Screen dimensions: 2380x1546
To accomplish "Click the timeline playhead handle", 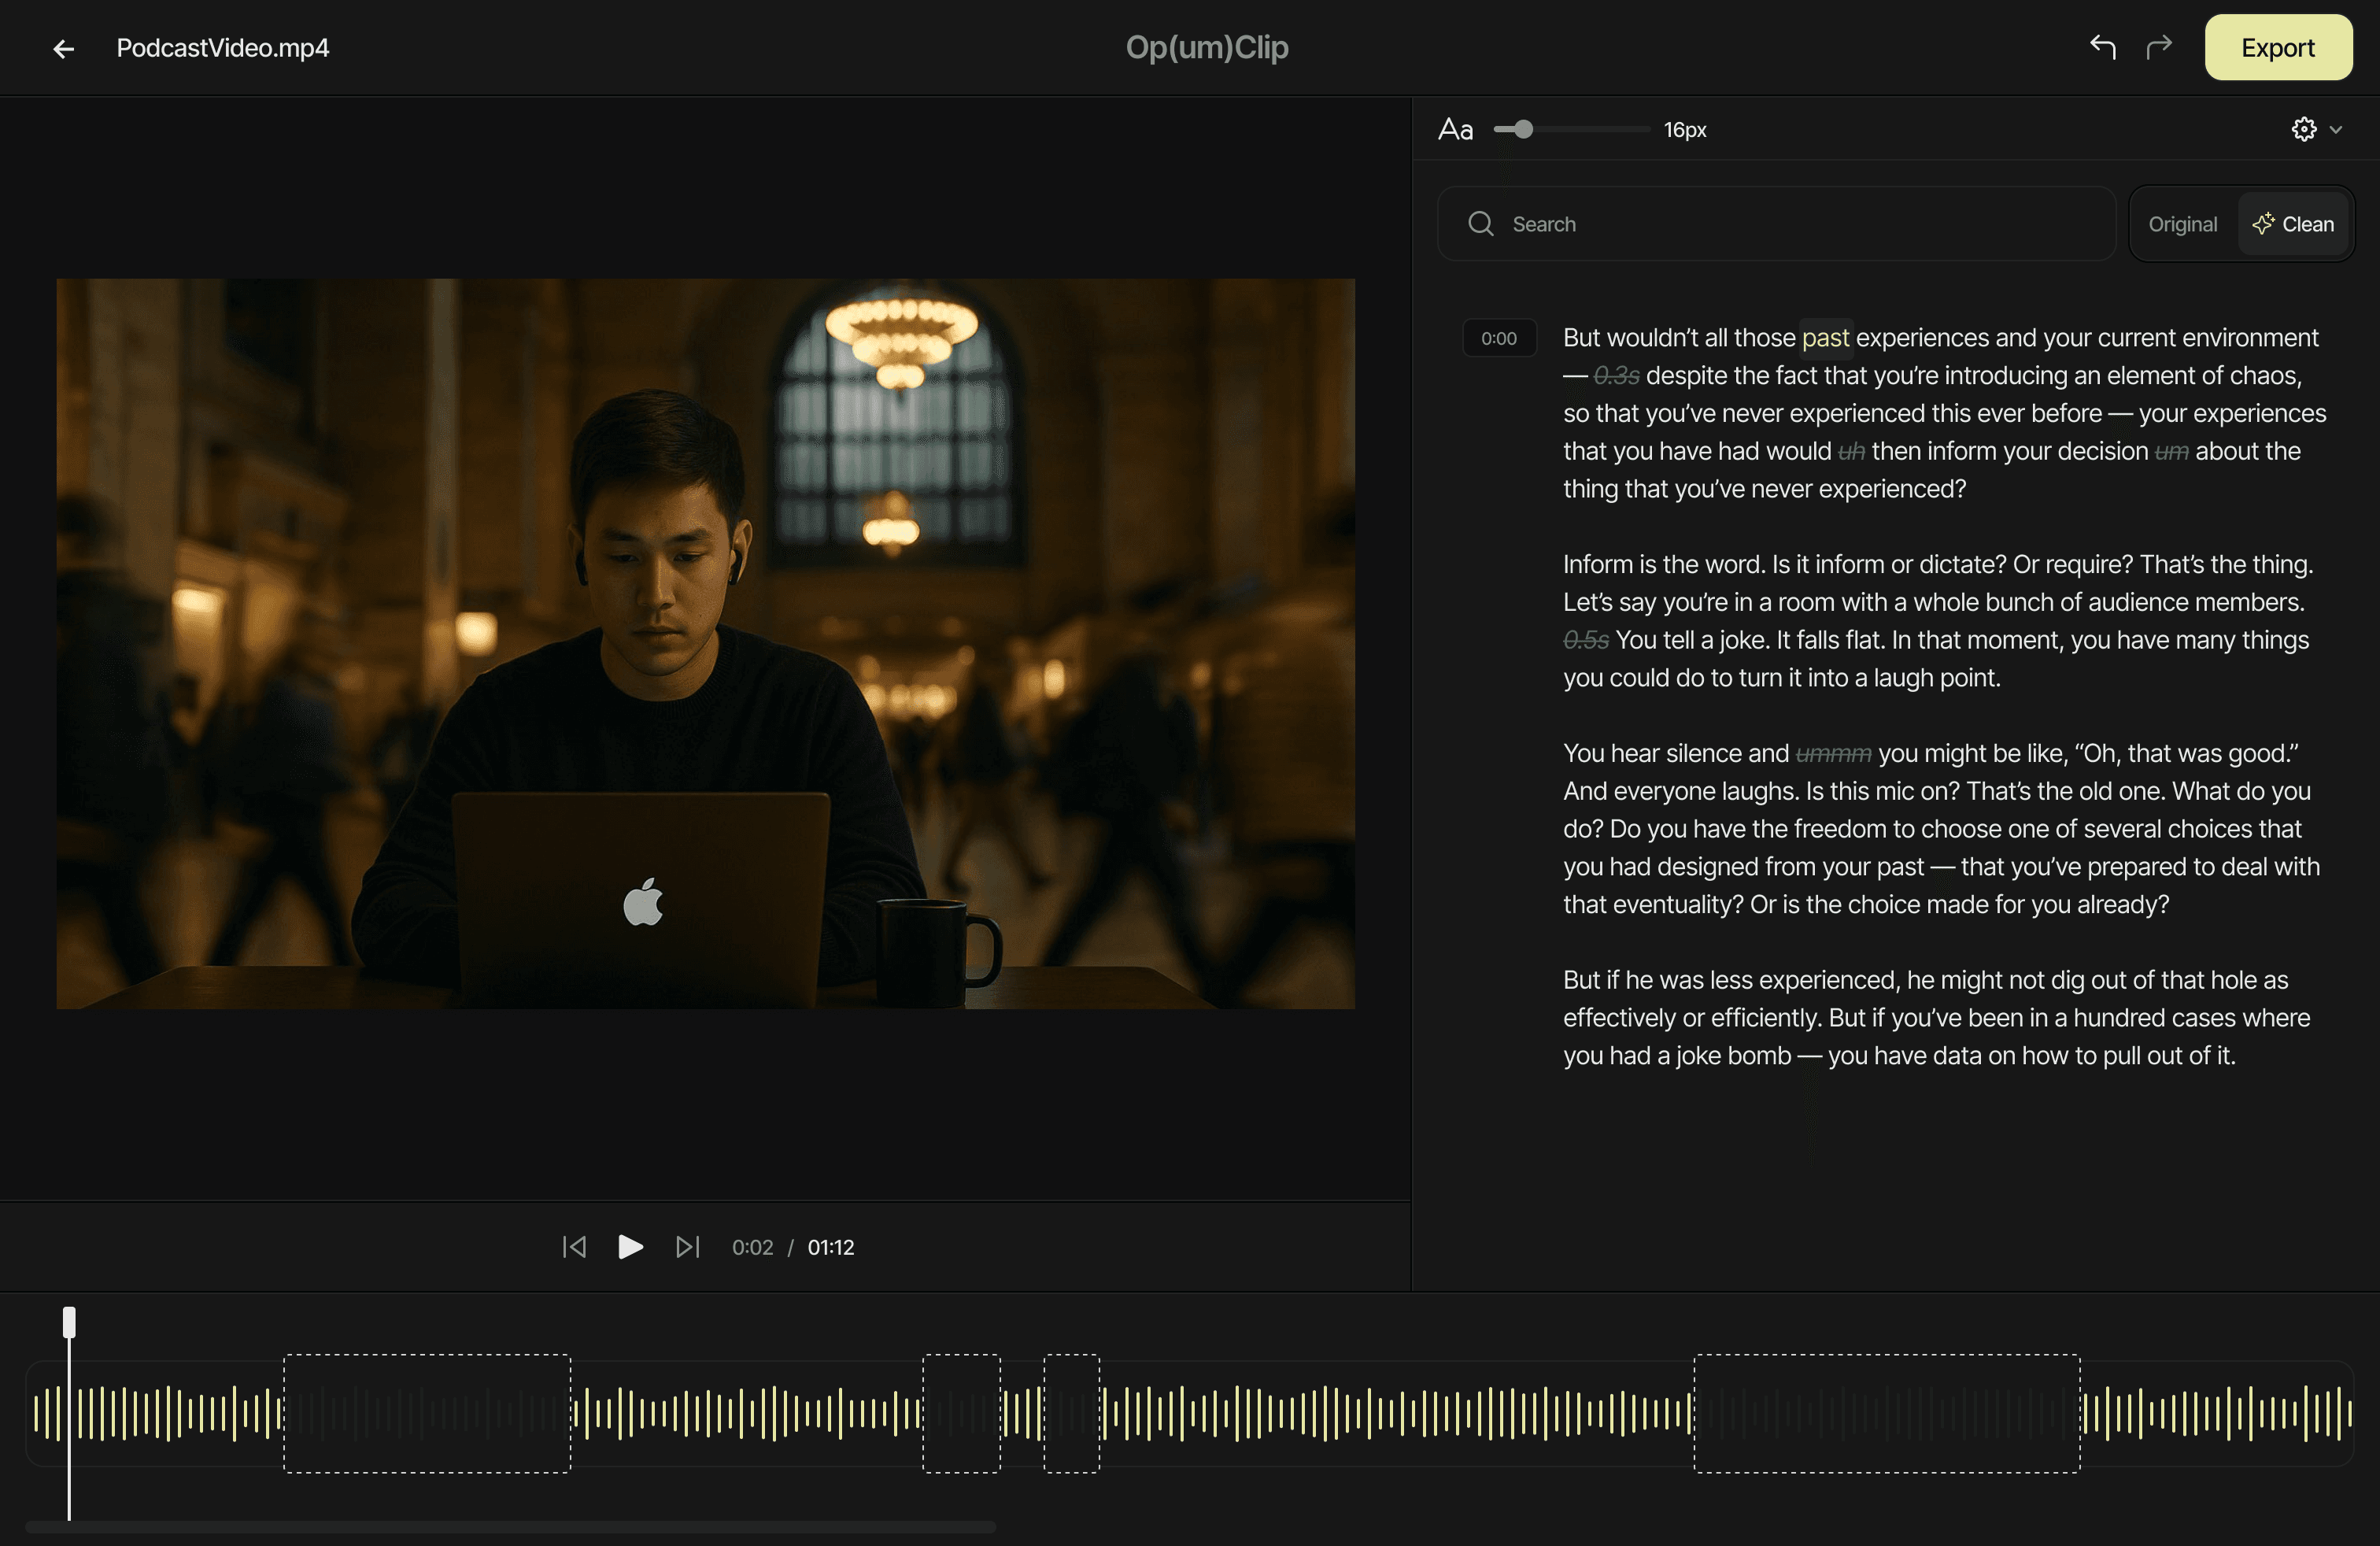I will pyautogui.click(x=69, y=1322).
